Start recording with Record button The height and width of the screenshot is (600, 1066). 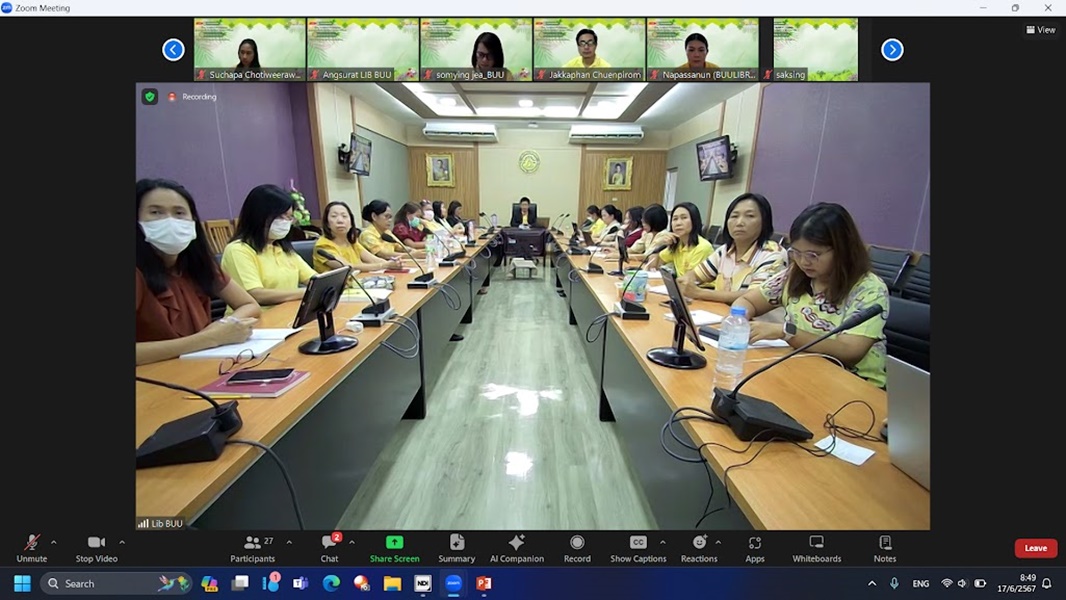(x=577, y=547)
